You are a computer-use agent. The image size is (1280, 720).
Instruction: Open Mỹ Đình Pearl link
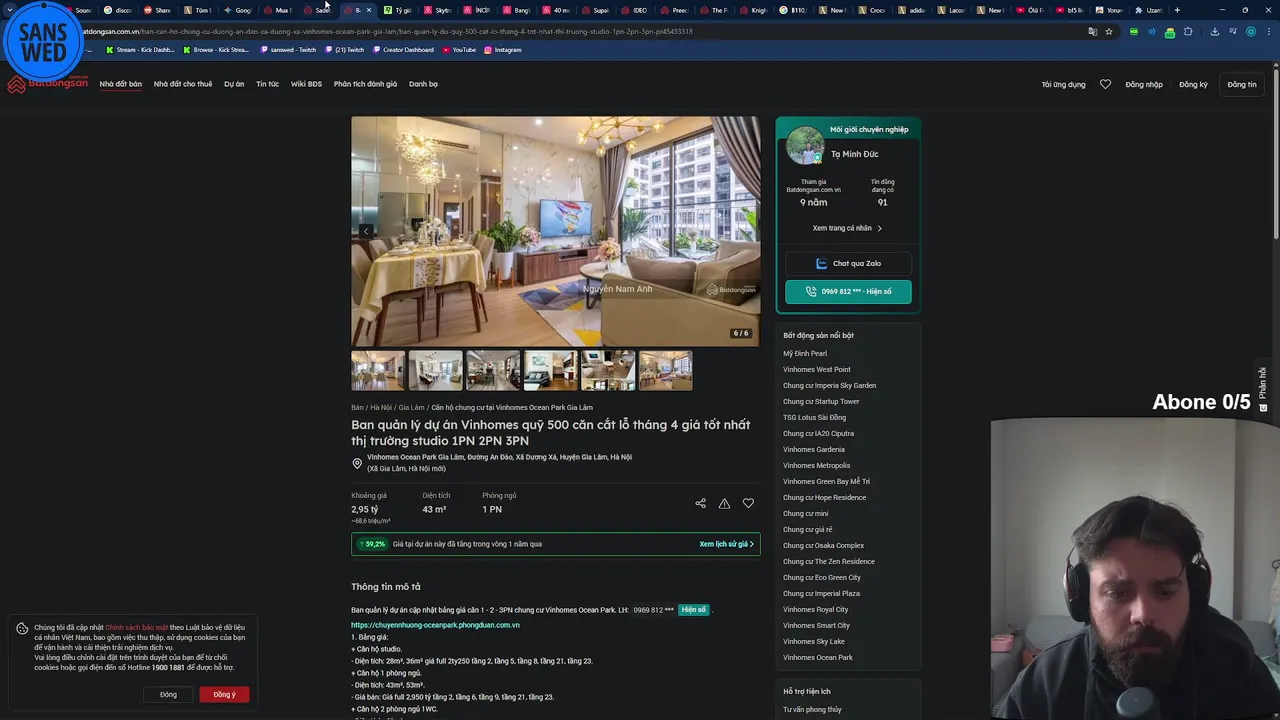coord(805,353)
